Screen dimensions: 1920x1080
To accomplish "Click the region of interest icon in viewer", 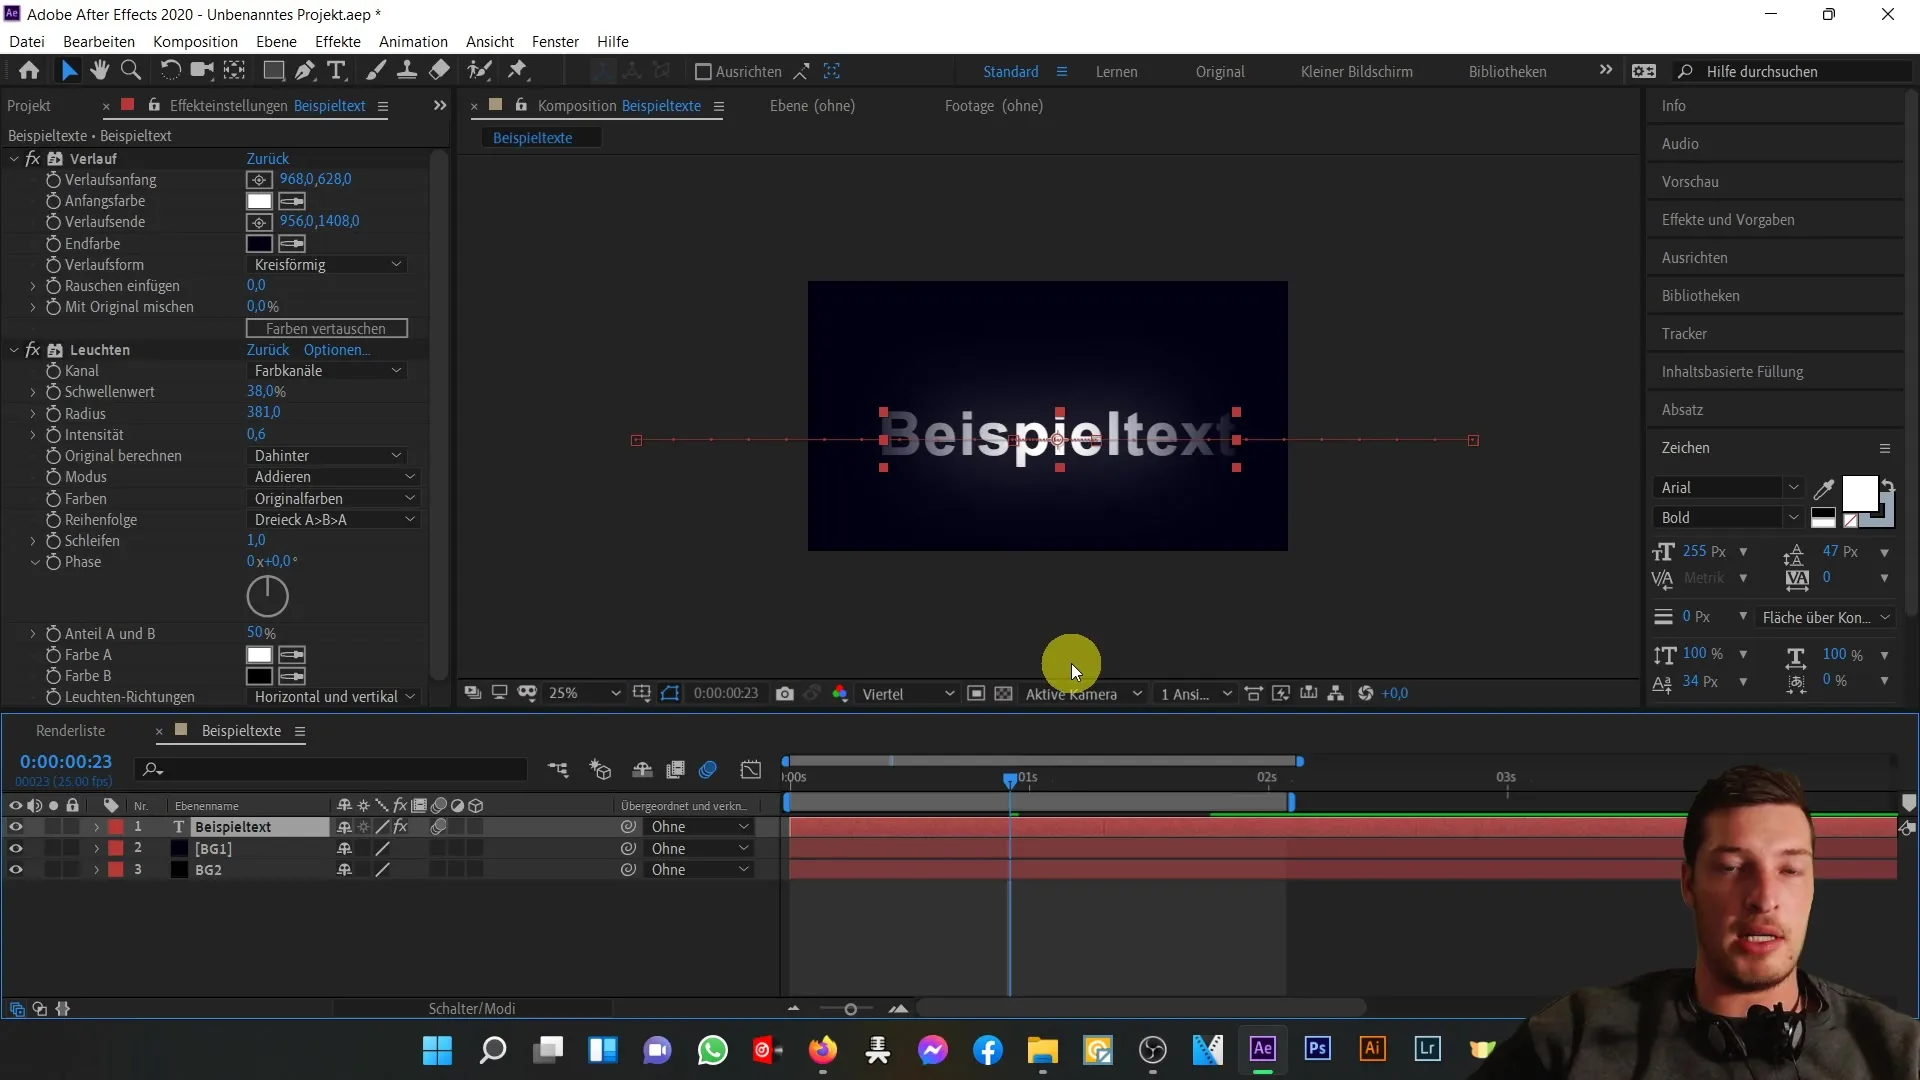I will click(x=673, y=695).
